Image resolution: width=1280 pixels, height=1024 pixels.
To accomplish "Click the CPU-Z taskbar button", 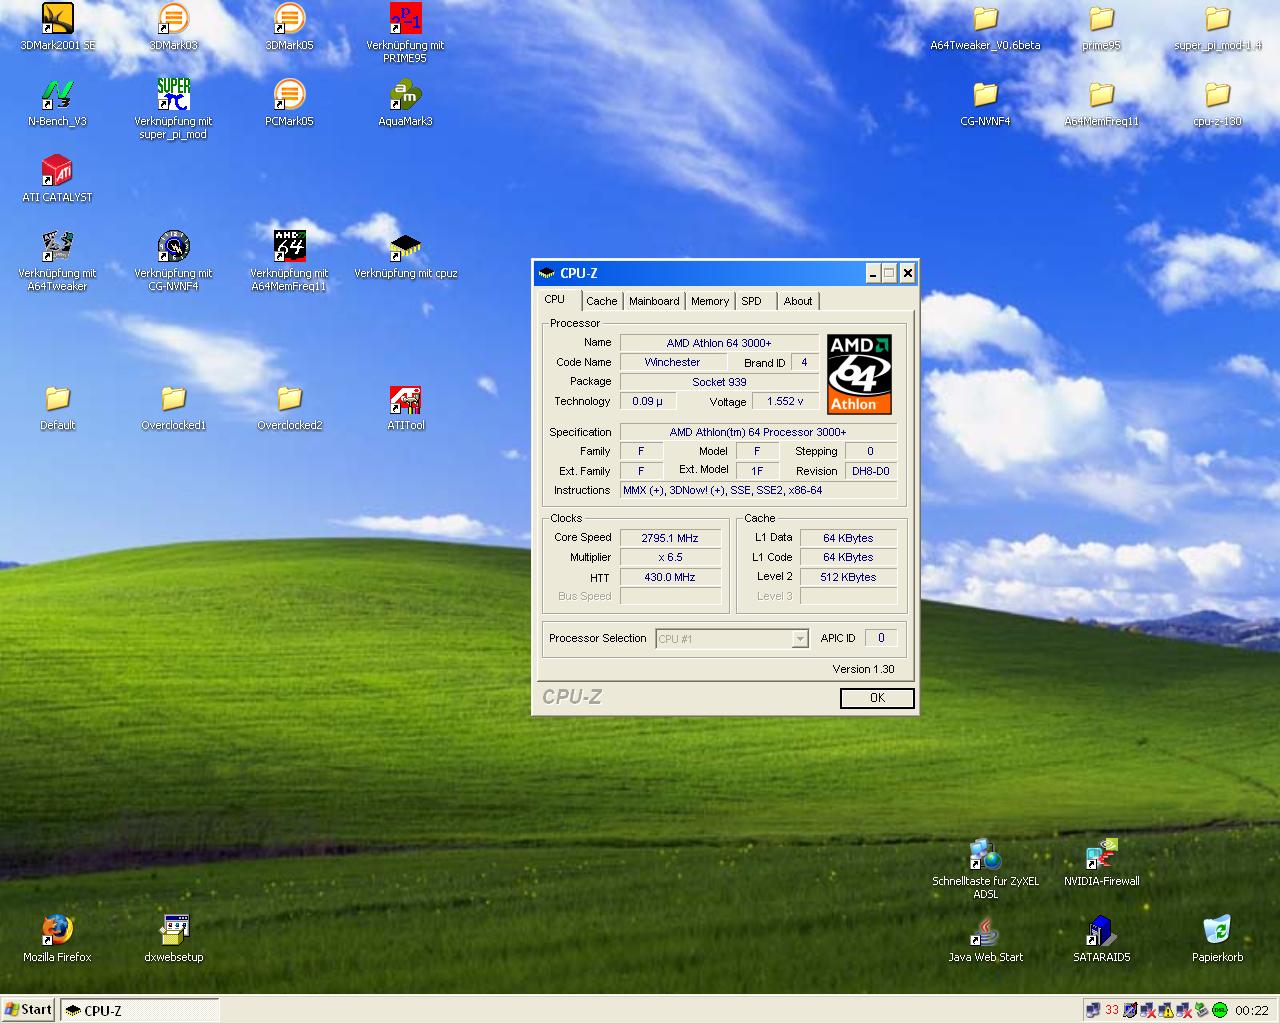I will (139, 1011).
